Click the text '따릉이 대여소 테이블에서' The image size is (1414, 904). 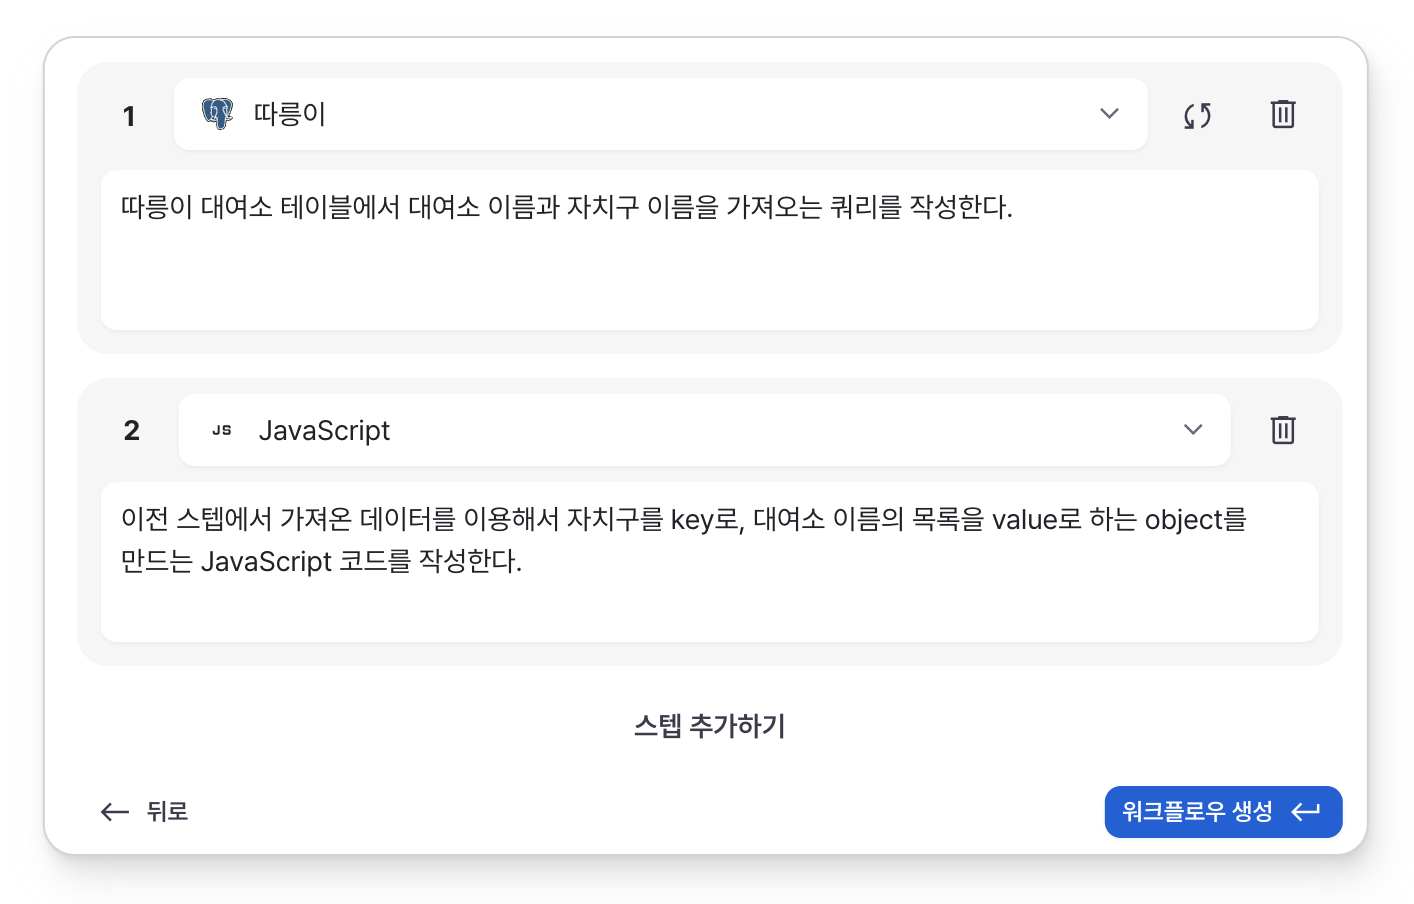tap(260, 207)
